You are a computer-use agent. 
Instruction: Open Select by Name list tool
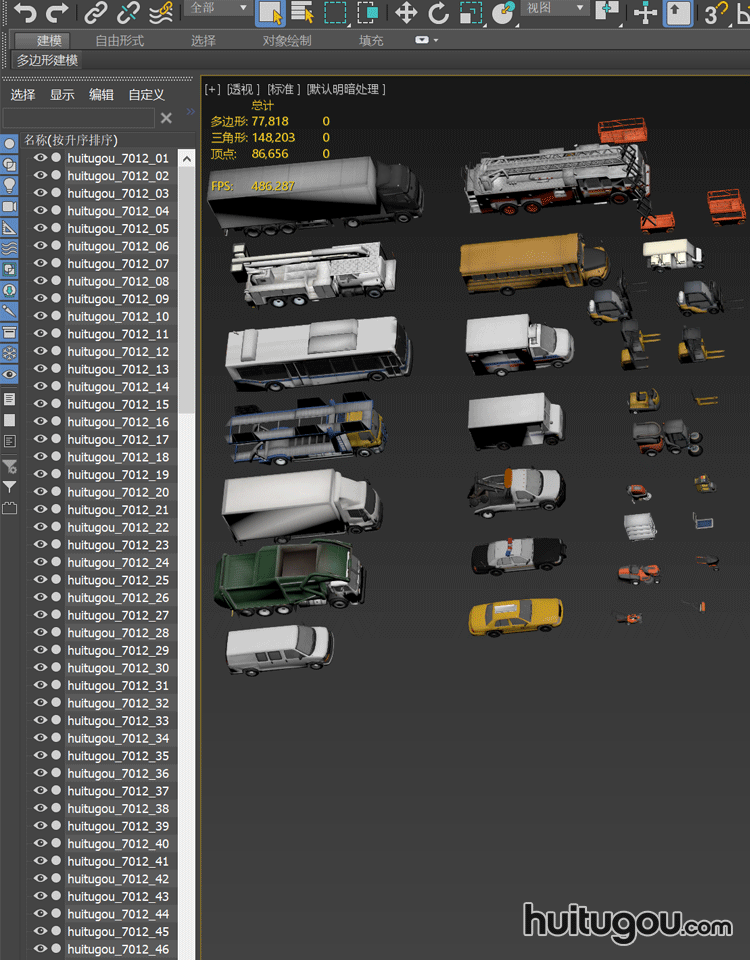click(302, 13)
